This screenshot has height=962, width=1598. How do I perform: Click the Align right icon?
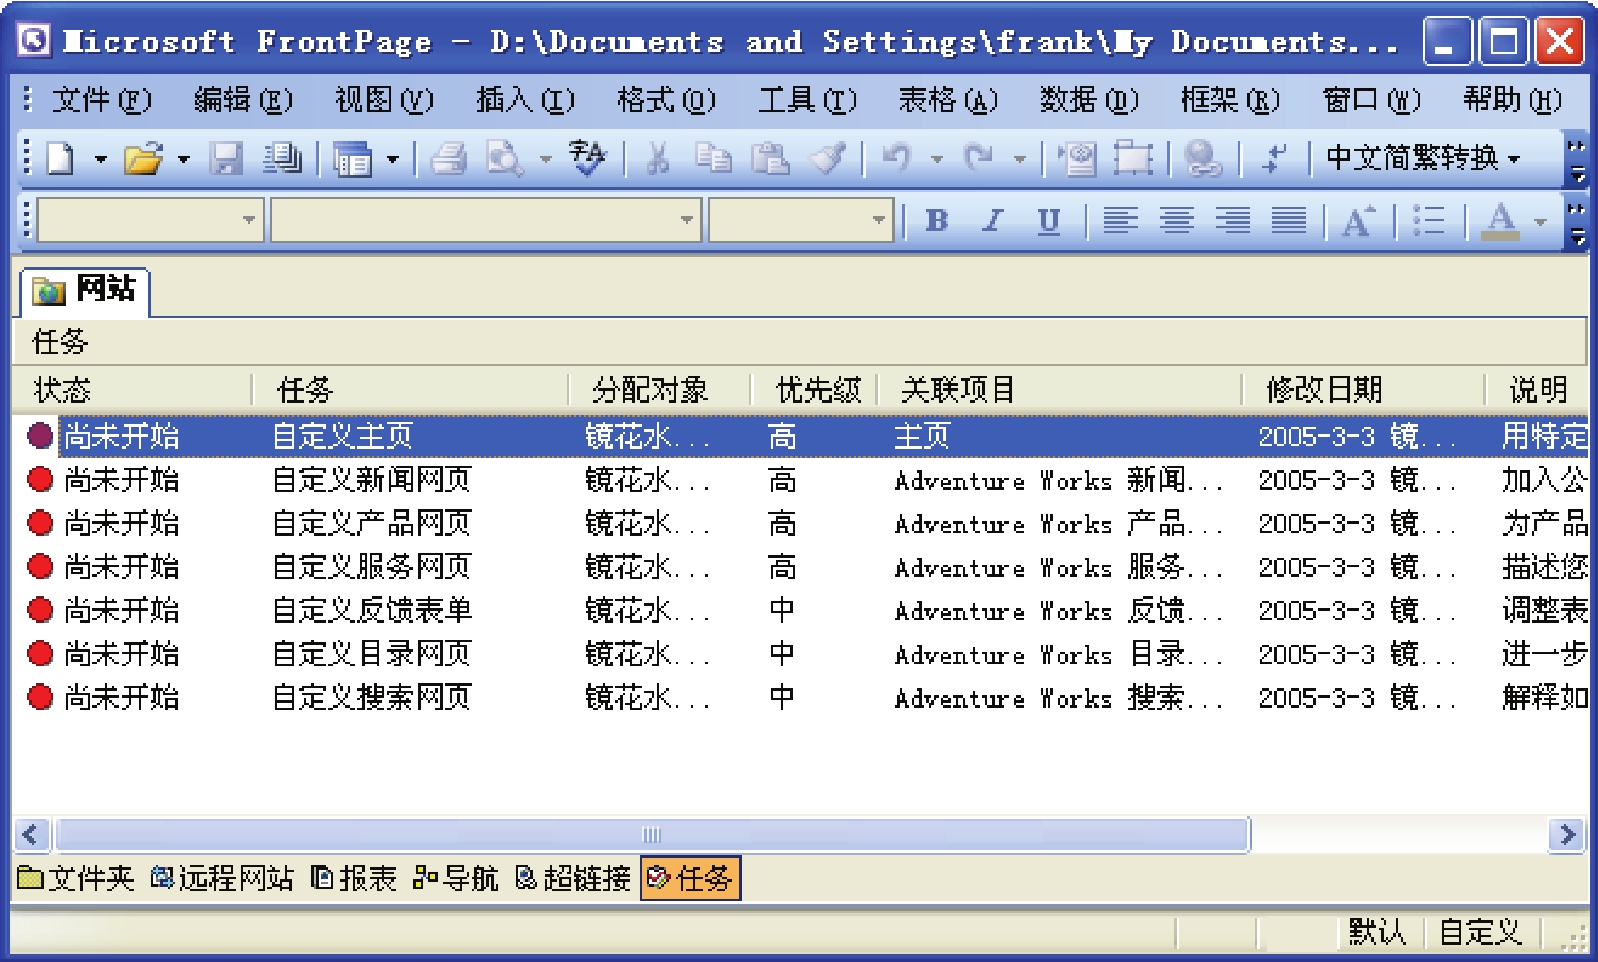[1232, 220]
